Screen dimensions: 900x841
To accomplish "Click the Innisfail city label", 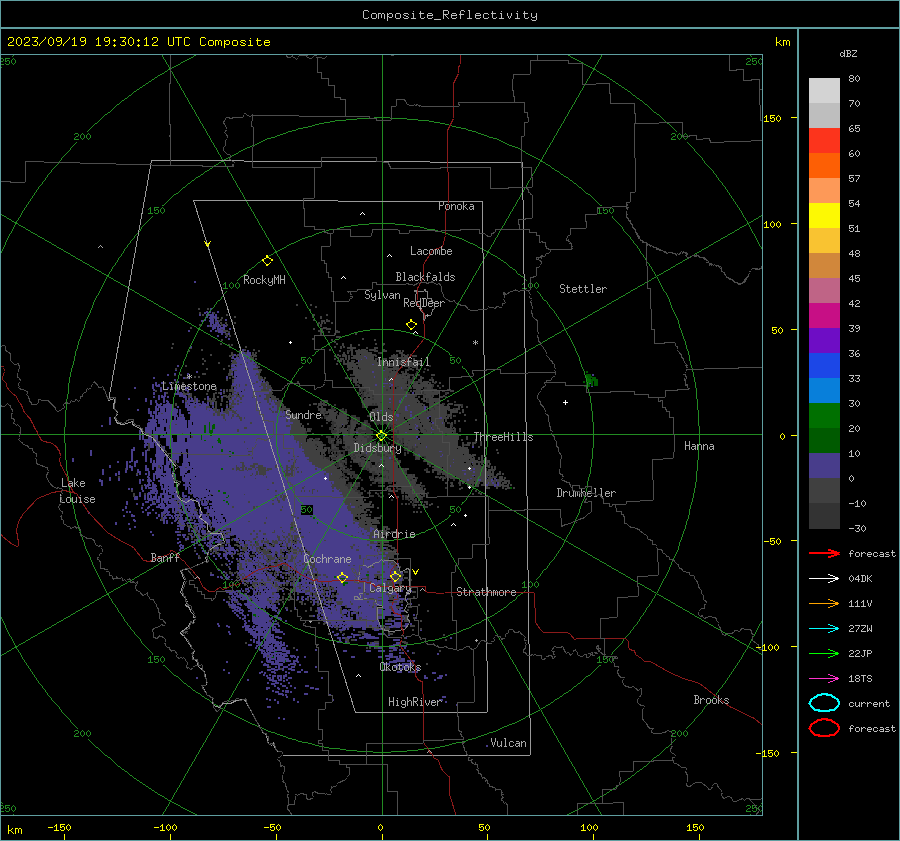I will point(404,362).
